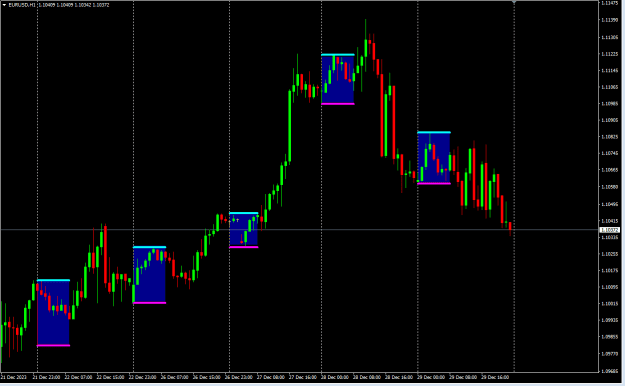This screenshot has height=386, width=625.
Task: Click the small arrow beside EURUSD,H1 title
Action: [x=4, y=5]
